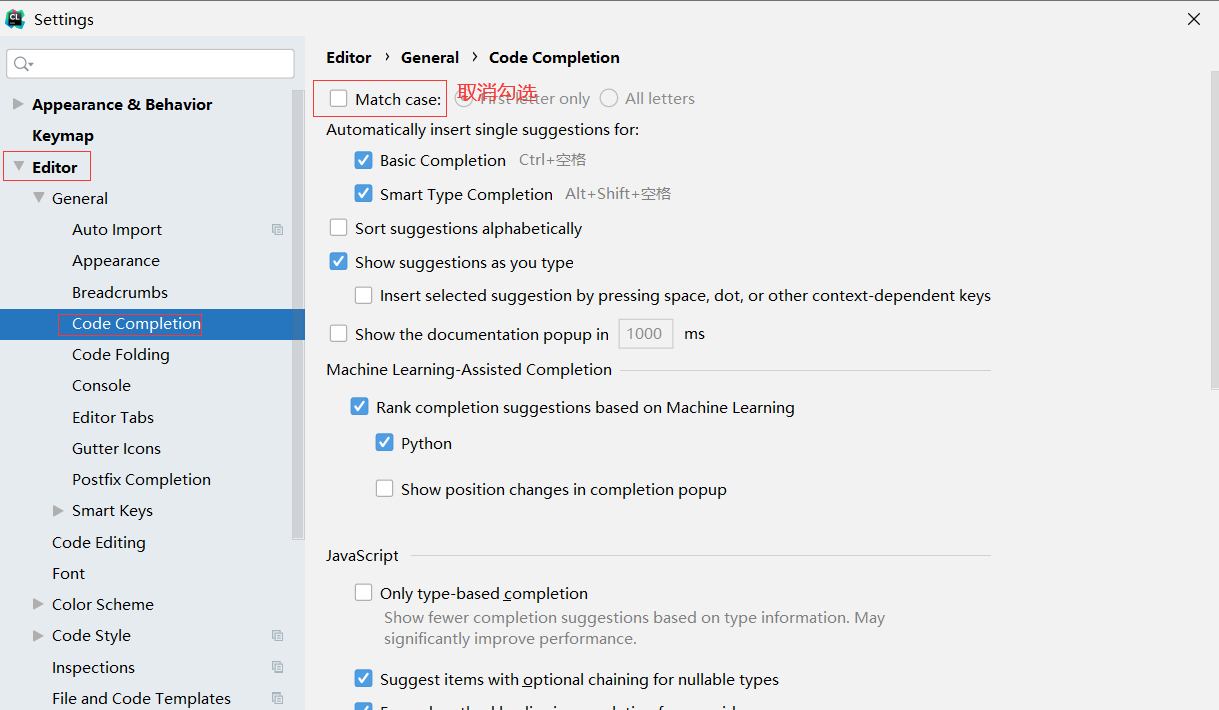
Task: Select Code Folding in the settings tree
Action: pyautogui.click(x=121, y=355)
